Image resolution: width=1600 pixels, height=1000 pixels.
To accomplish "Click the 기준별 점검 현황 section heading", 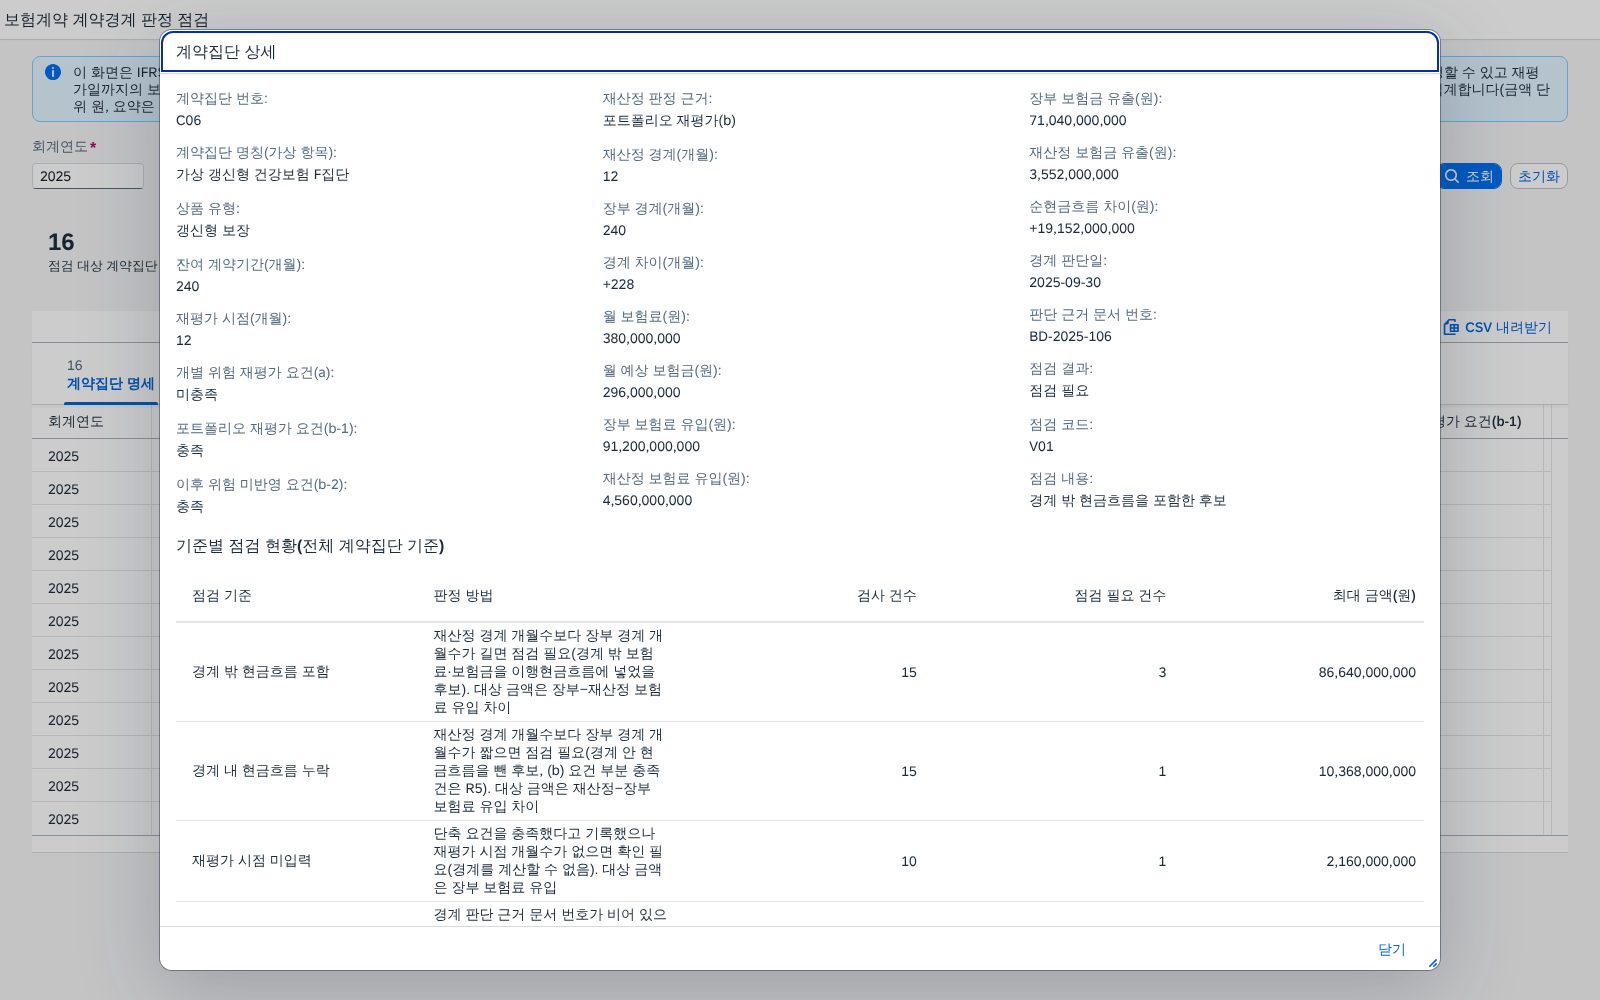I will click(310, 546).
